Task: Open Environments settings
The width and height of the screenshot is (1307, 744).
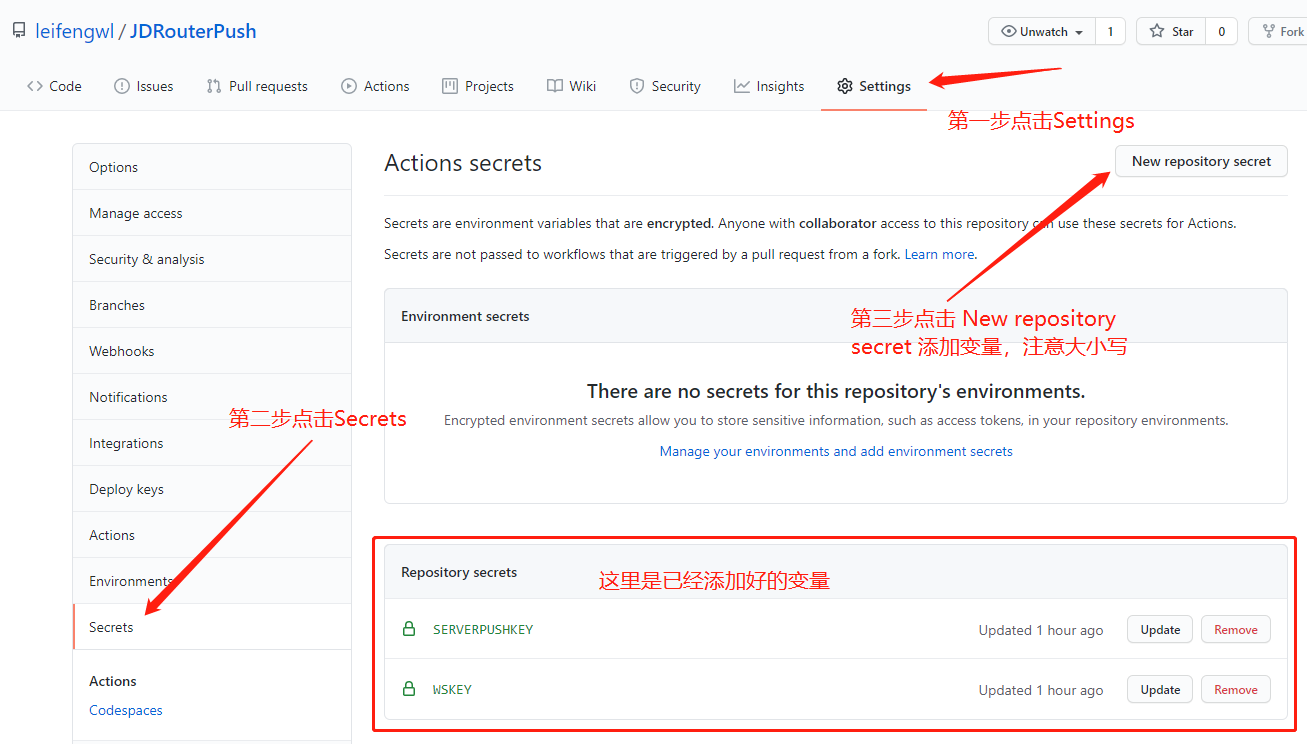Action: click(x=212, y=581)
